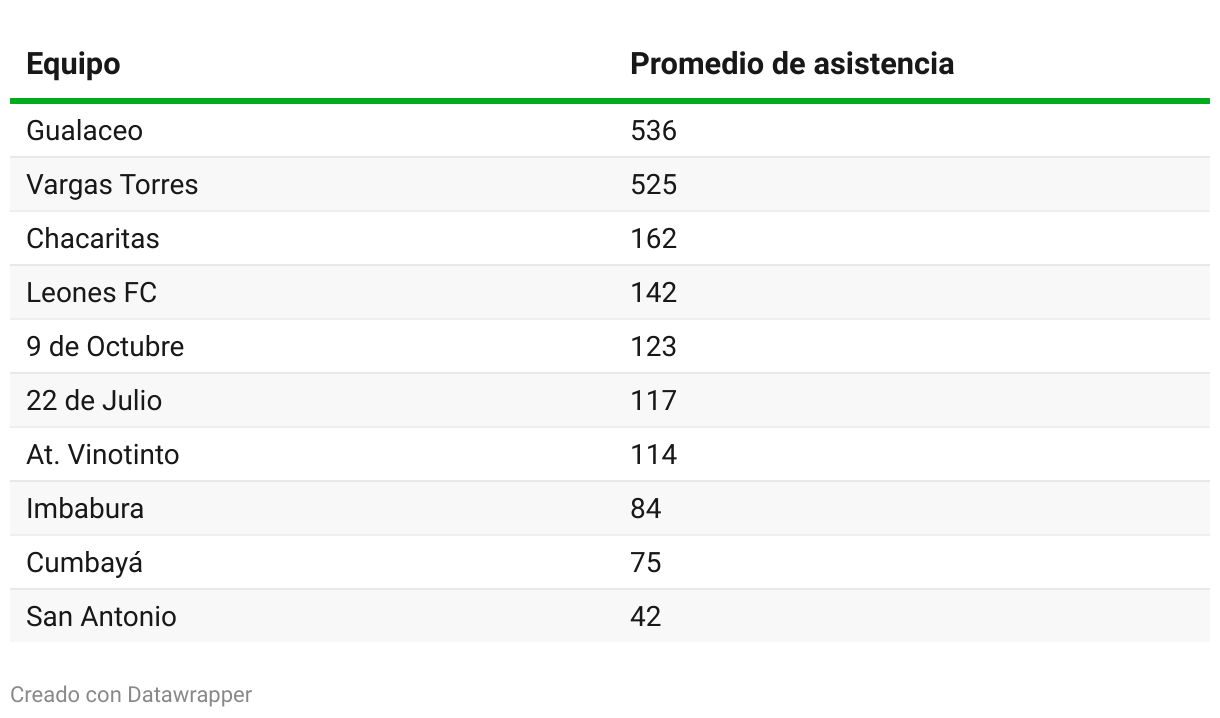Select the Gualaceo team cell
The width and height of the screenshot is (1220, 718).
click(85, 131)
